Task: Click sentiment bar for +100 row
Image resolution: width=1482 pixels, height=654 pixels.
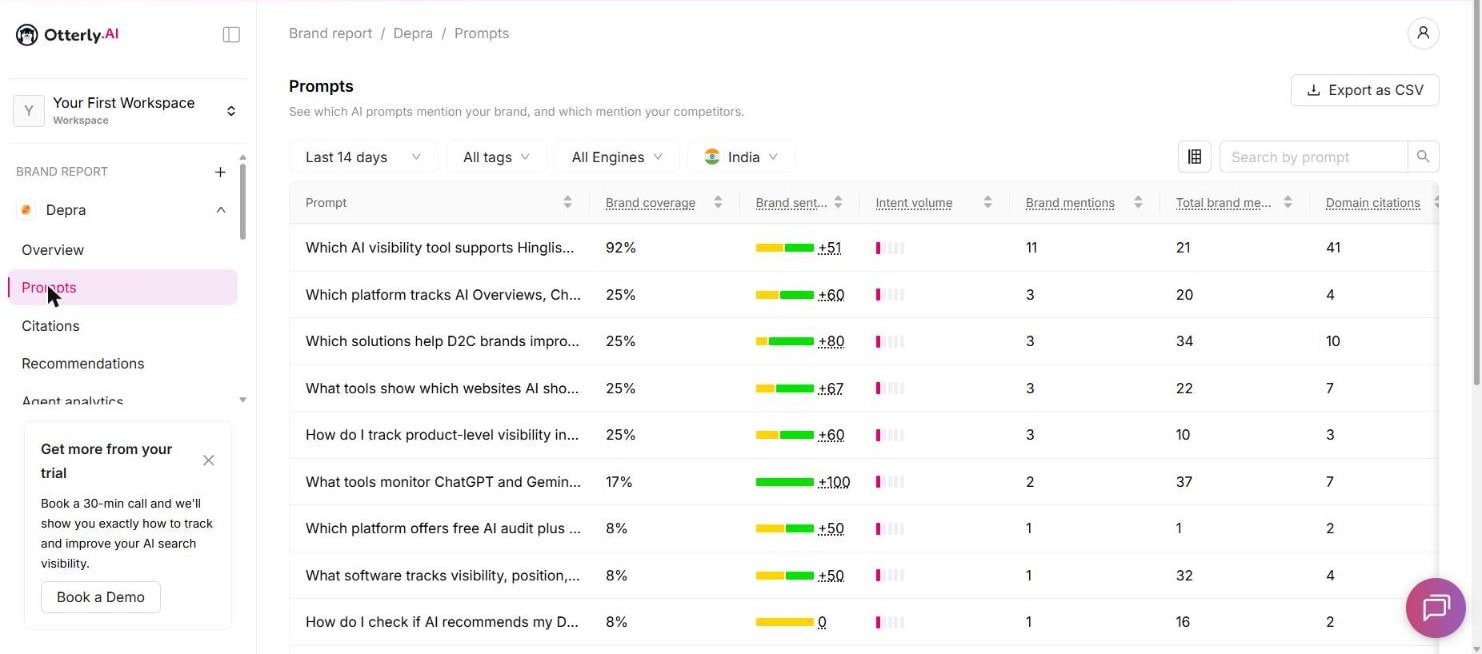Action: click(x=785, y=482)
